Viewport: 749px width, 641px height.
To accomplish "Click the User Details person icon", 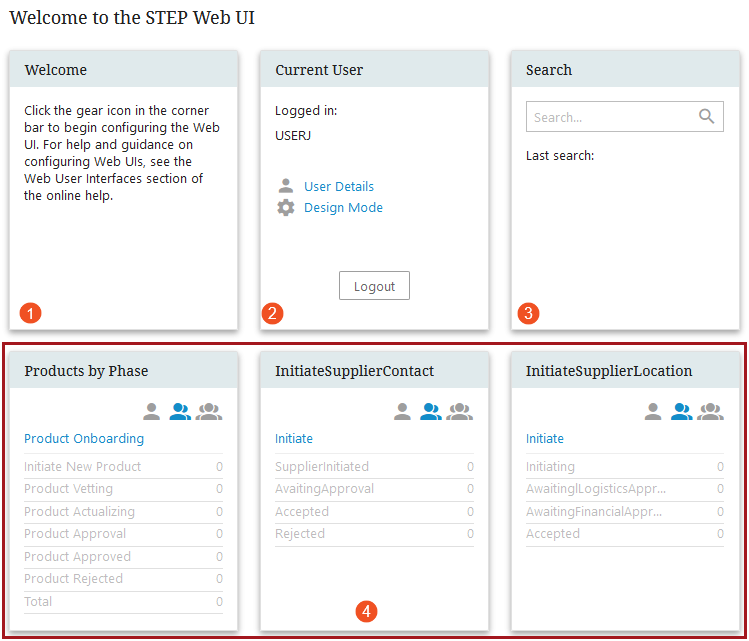I will (286, 186).
